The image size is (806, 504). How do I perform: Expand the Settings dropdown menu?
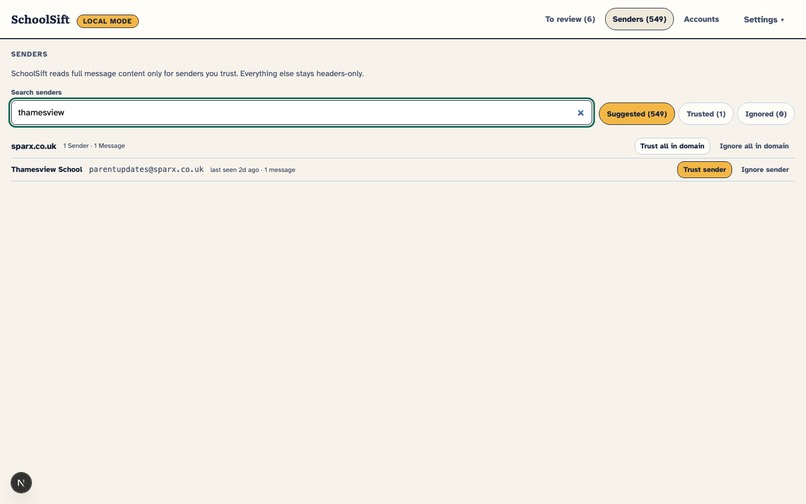[764, 20]
